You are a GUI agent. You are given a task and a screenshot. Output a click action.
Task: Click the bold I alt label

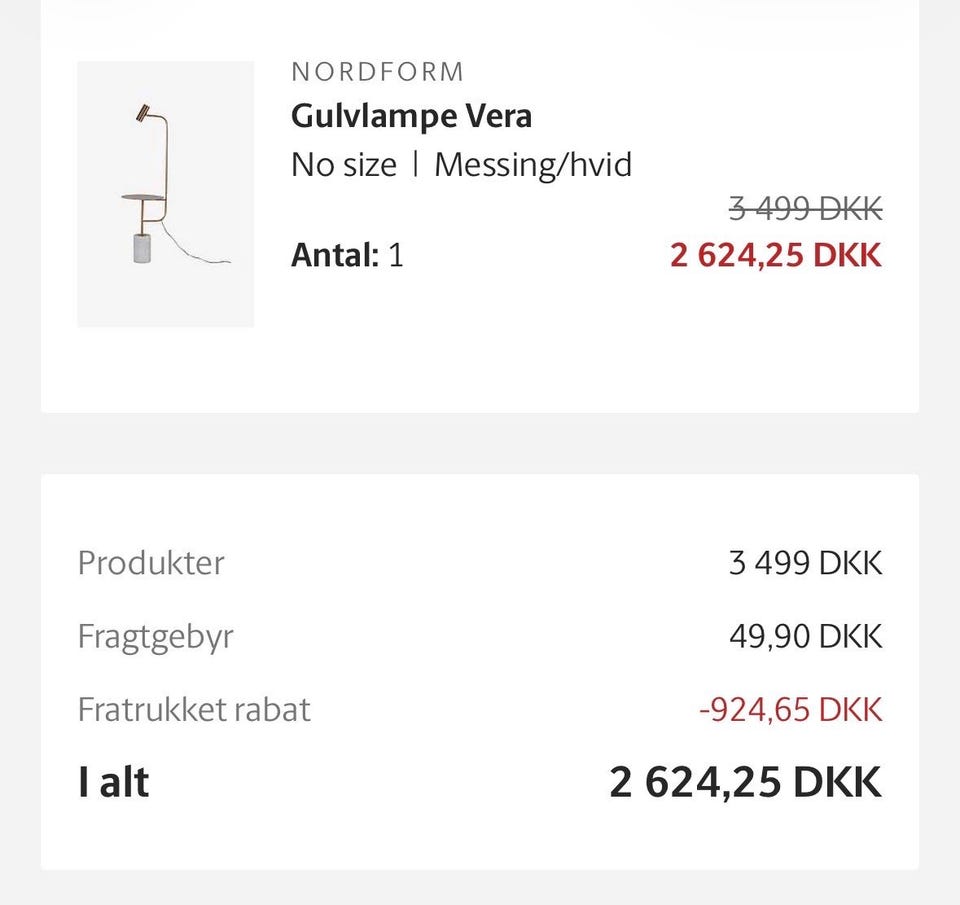point(113,782)
